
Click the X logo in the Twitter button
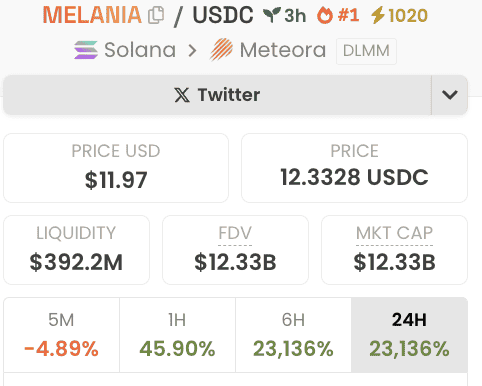[x=182, y=95]
